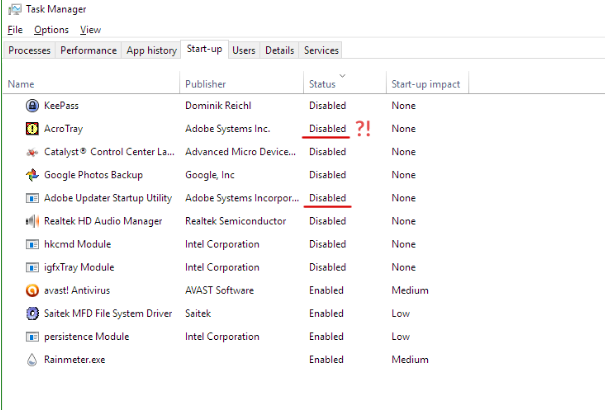
Task: Click the None impact of KeePass
Action: click(x=403, y=105)
